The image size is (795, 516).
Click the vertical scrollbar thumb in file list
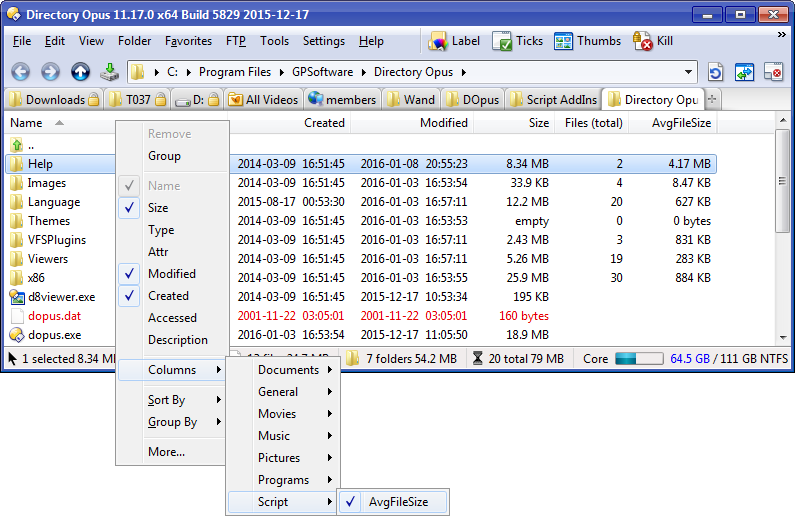coord(782,181)
